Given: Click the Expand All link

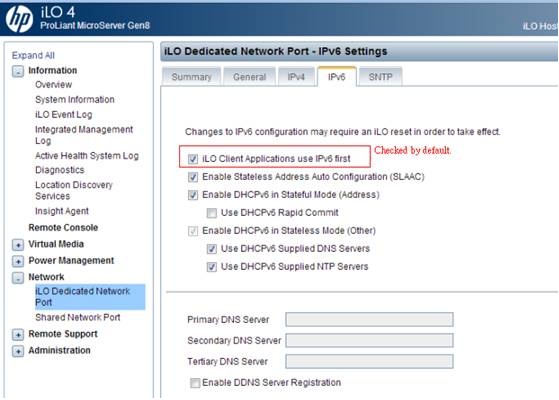Looking at the screenshot, I should (33, 55).
